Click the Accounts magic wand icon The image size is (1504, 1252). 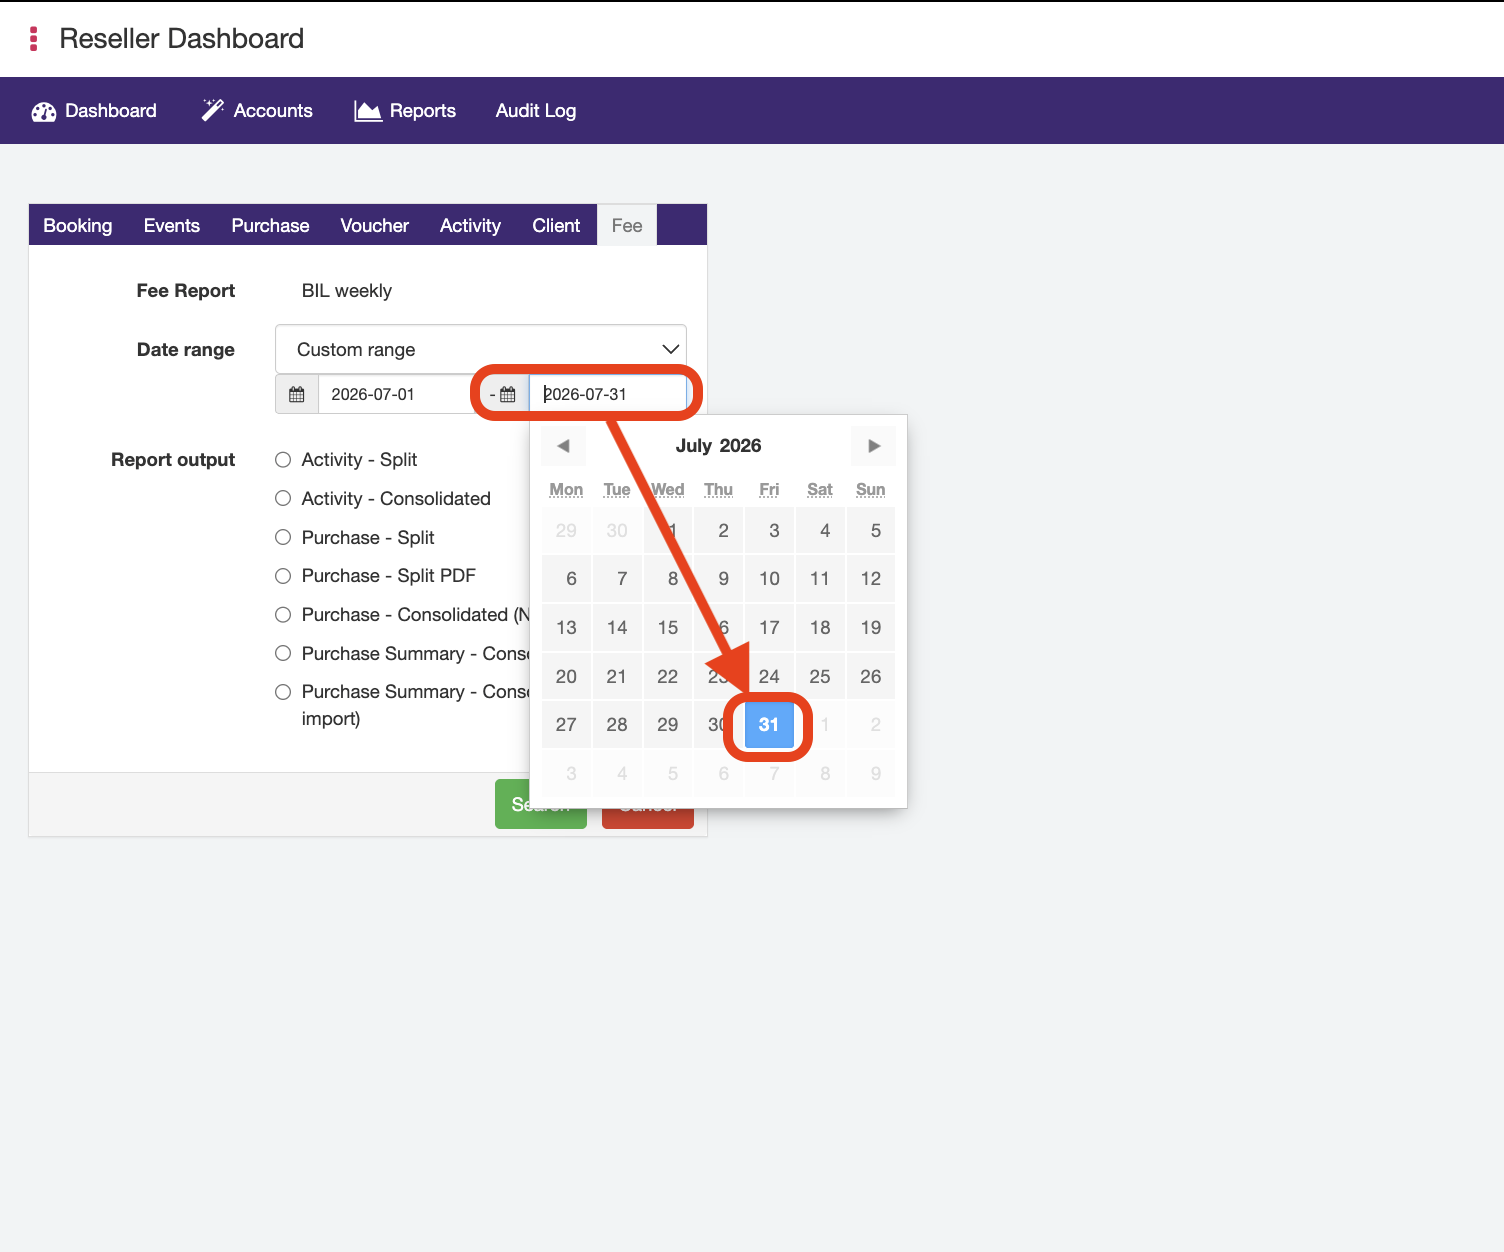pyautogui.click(x=212, y=110)
